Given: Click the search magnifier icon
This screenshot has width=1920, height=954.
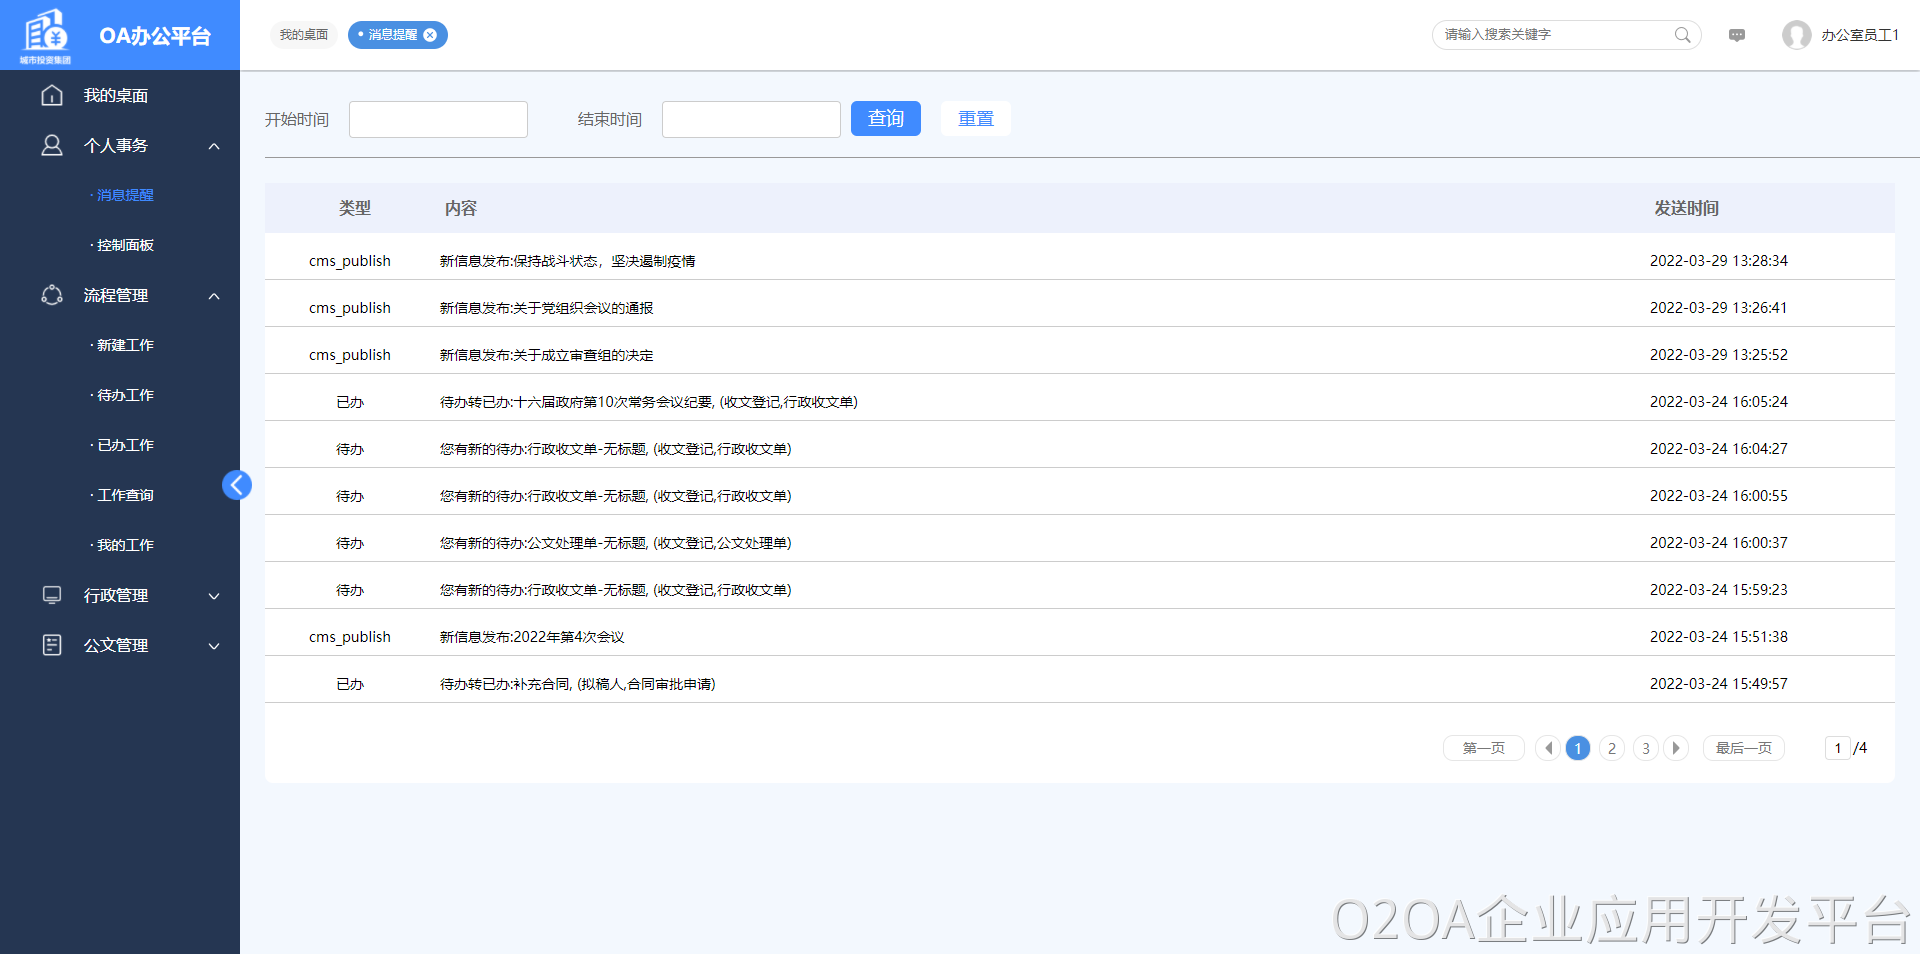Looking at the screenshot, I should [x=1682, y=35].
